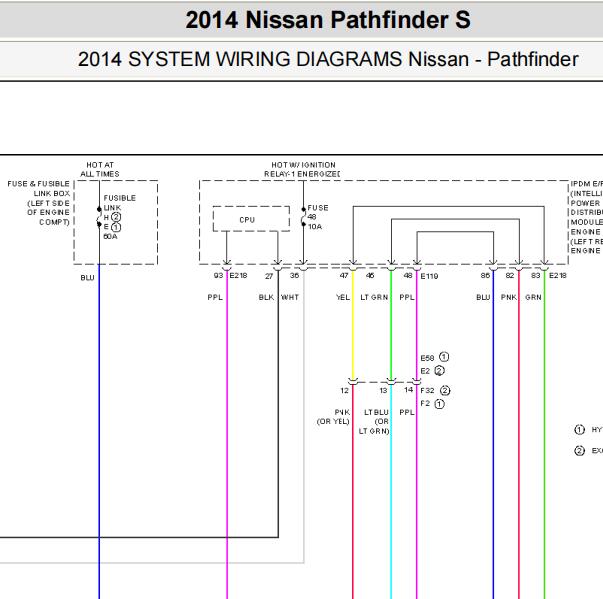Viewport: 603px width, 599px height.
Task: Click pin number '86'
Action: click(x=485, y=276)
